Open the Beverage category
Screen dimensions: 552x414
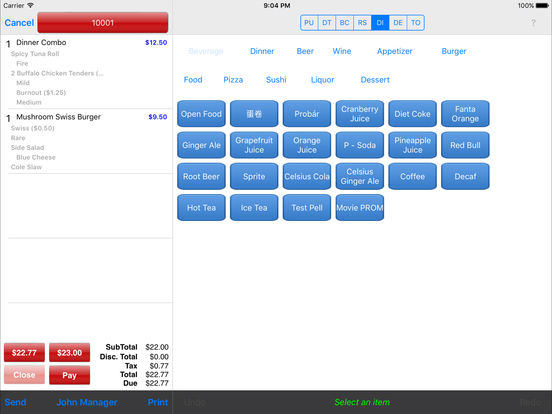click(x=206, y=51)
